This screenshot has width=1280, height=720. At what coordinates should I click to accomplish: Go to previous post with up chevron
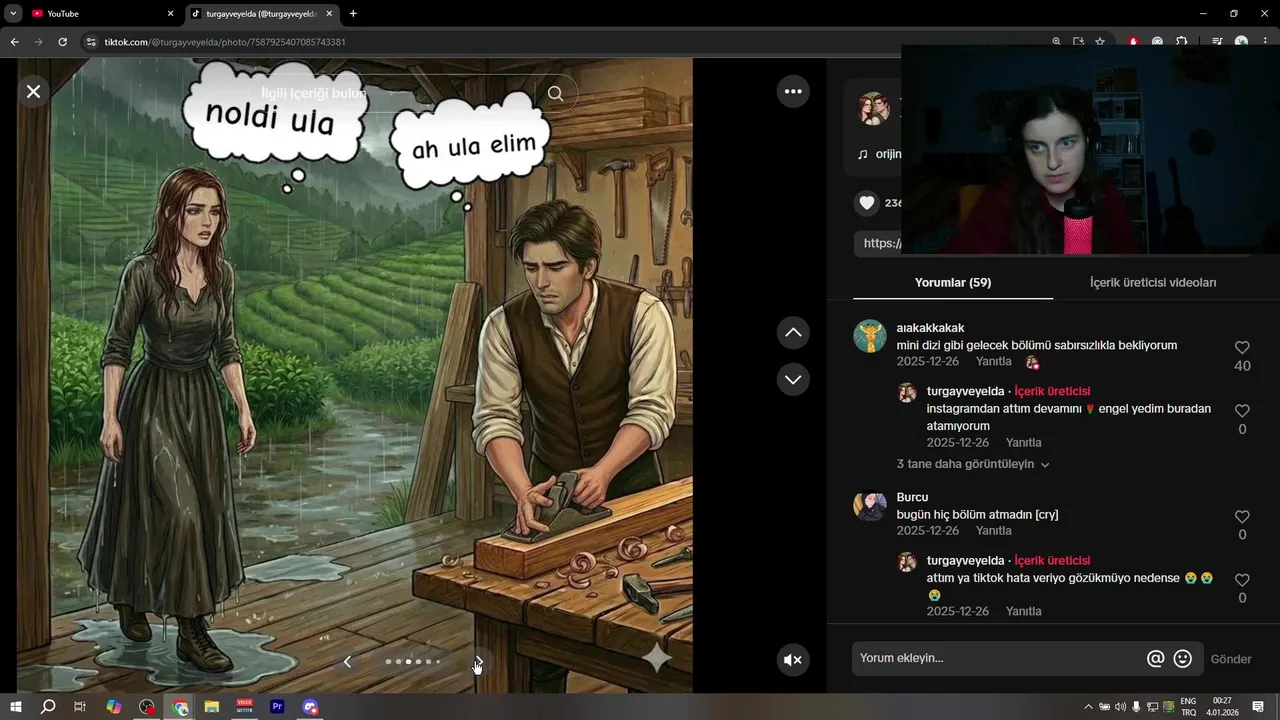[793, 332]
